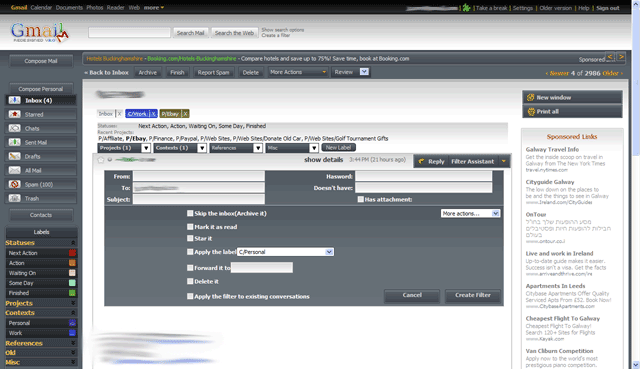Image resolution: width=640 pixels, height=369 pixels.
Task: Click the Print all icon
Action: pyautogui.click(x=531, y=111)
